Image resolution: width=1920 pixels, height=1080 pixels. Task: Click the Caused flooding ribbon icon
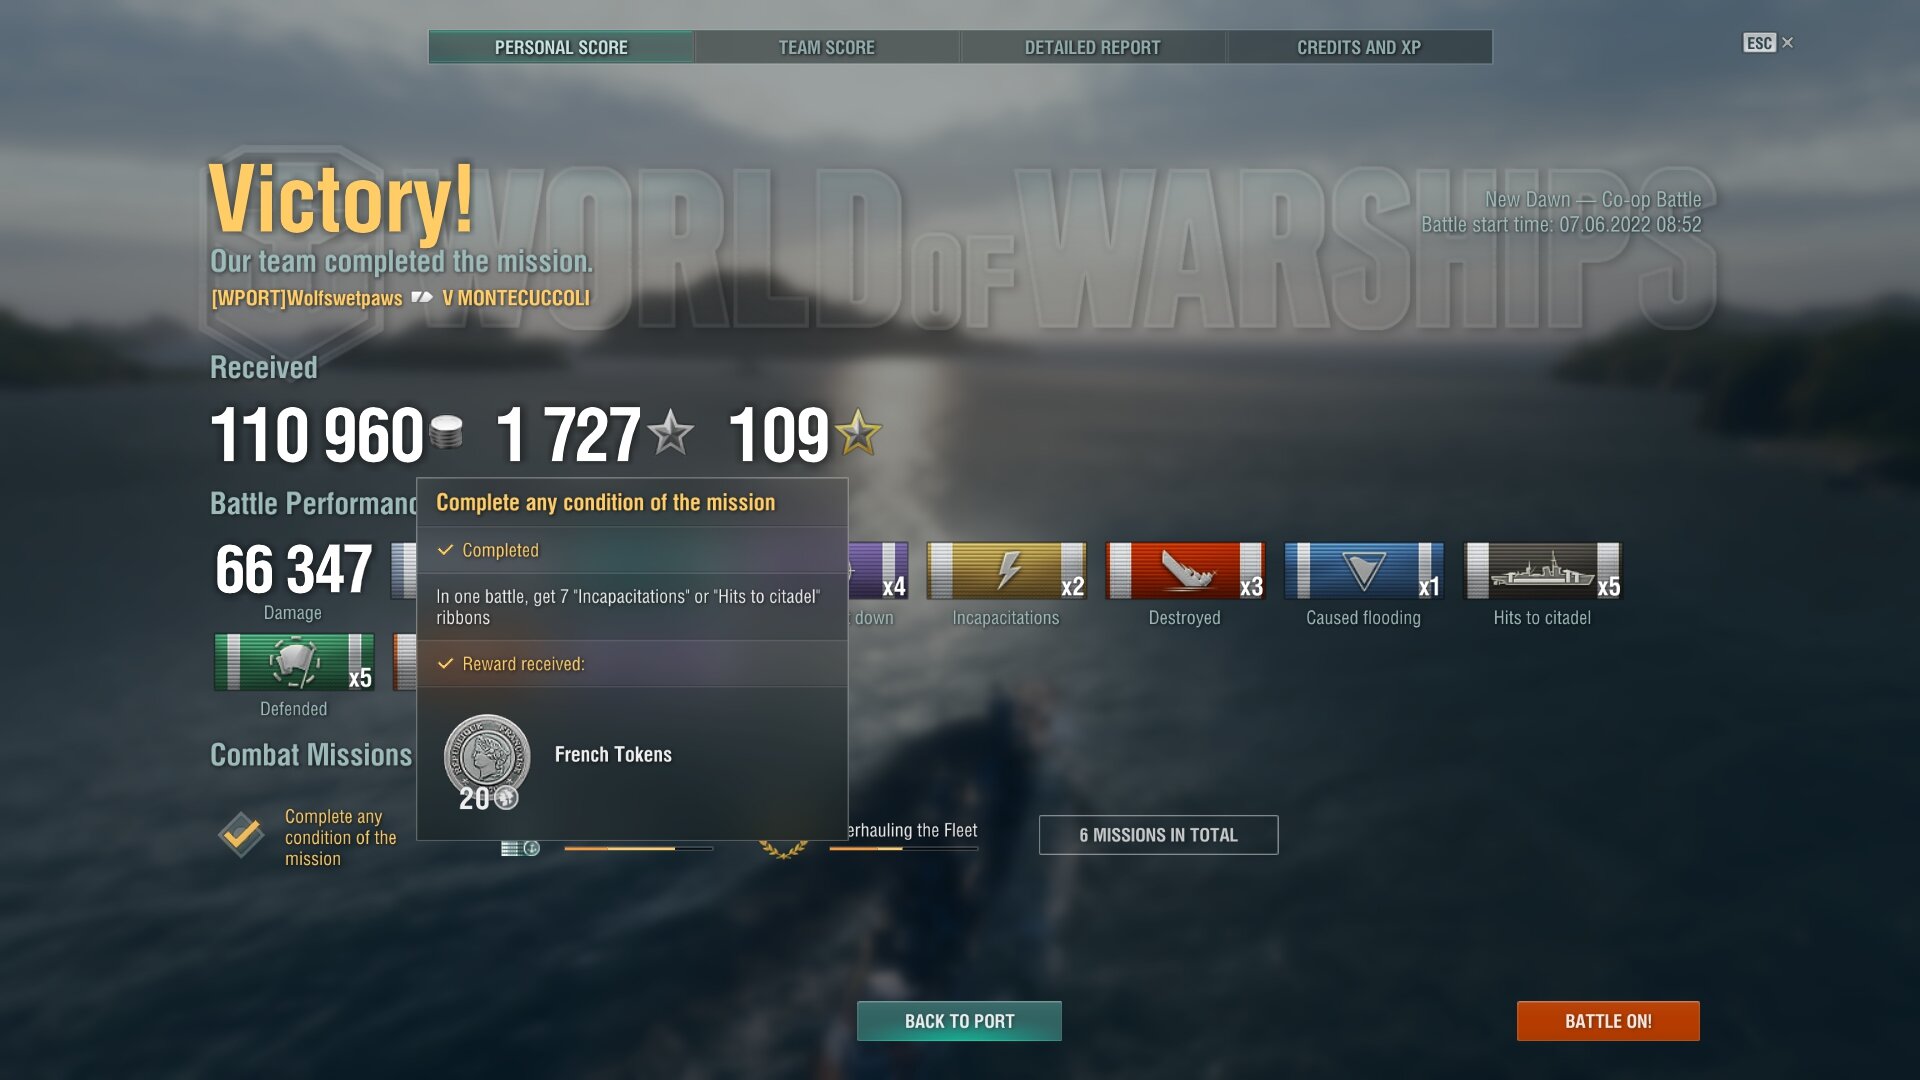[x=1364, y=571]
